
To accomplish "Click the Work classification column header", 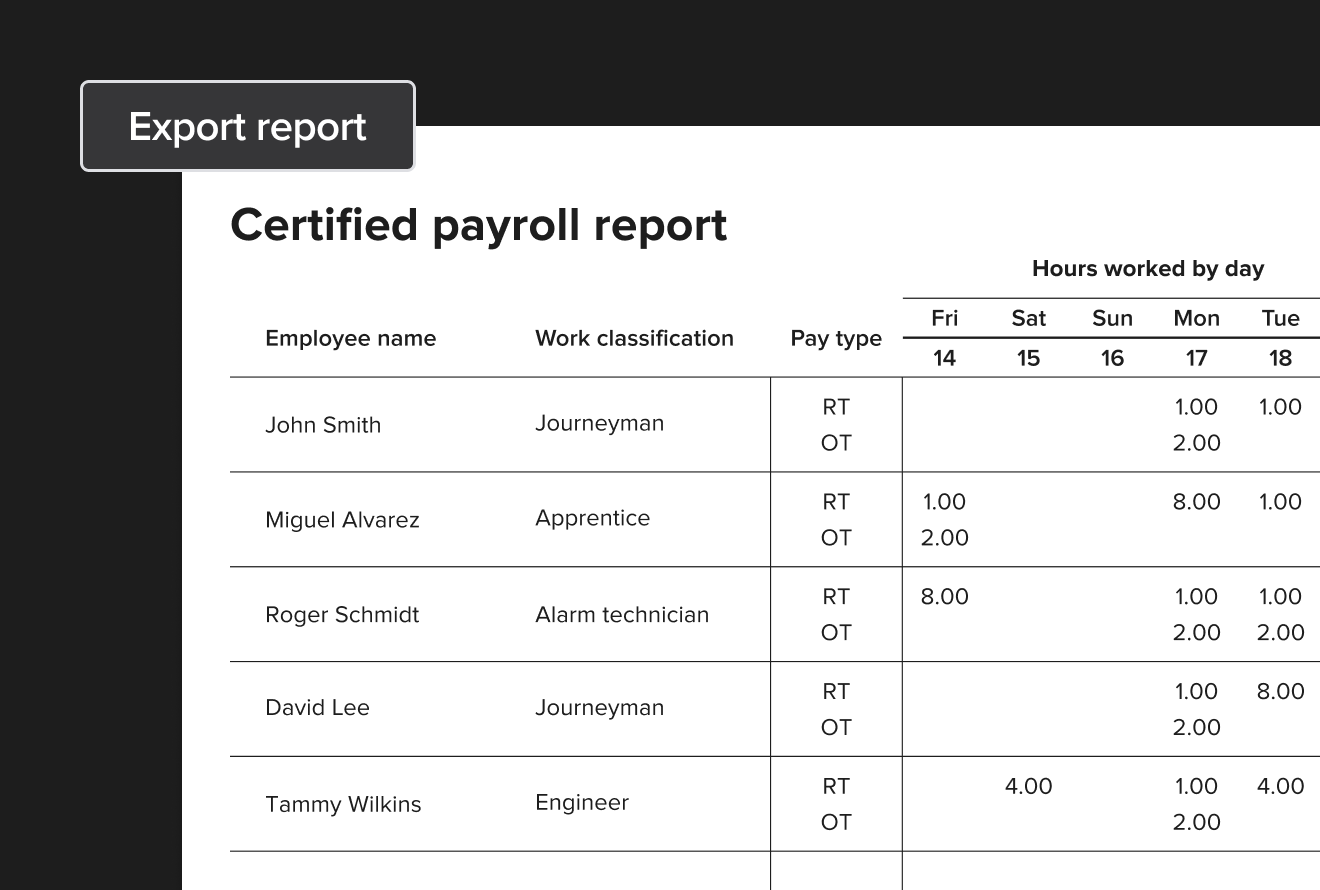I will (x=634, y=338).
